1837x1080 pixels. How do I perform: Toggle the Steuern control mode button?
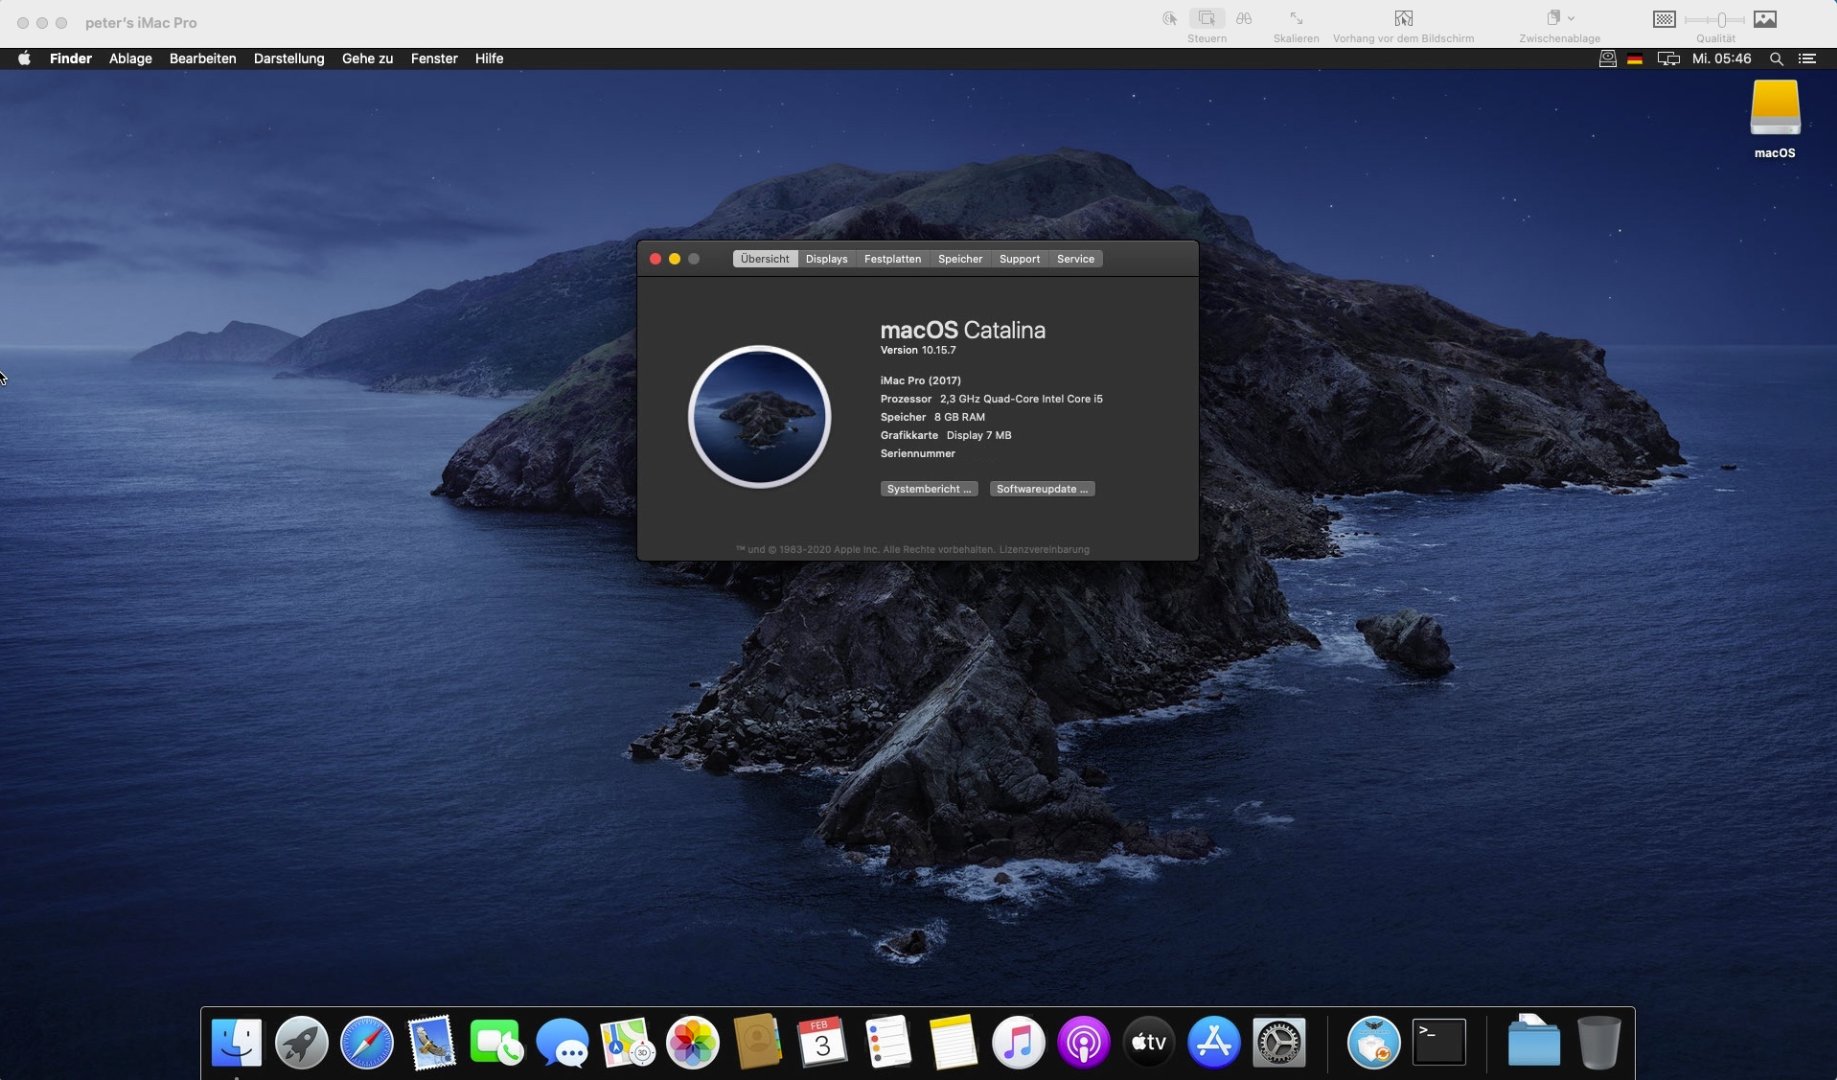pyautogui.click(x=1207, y=19)
